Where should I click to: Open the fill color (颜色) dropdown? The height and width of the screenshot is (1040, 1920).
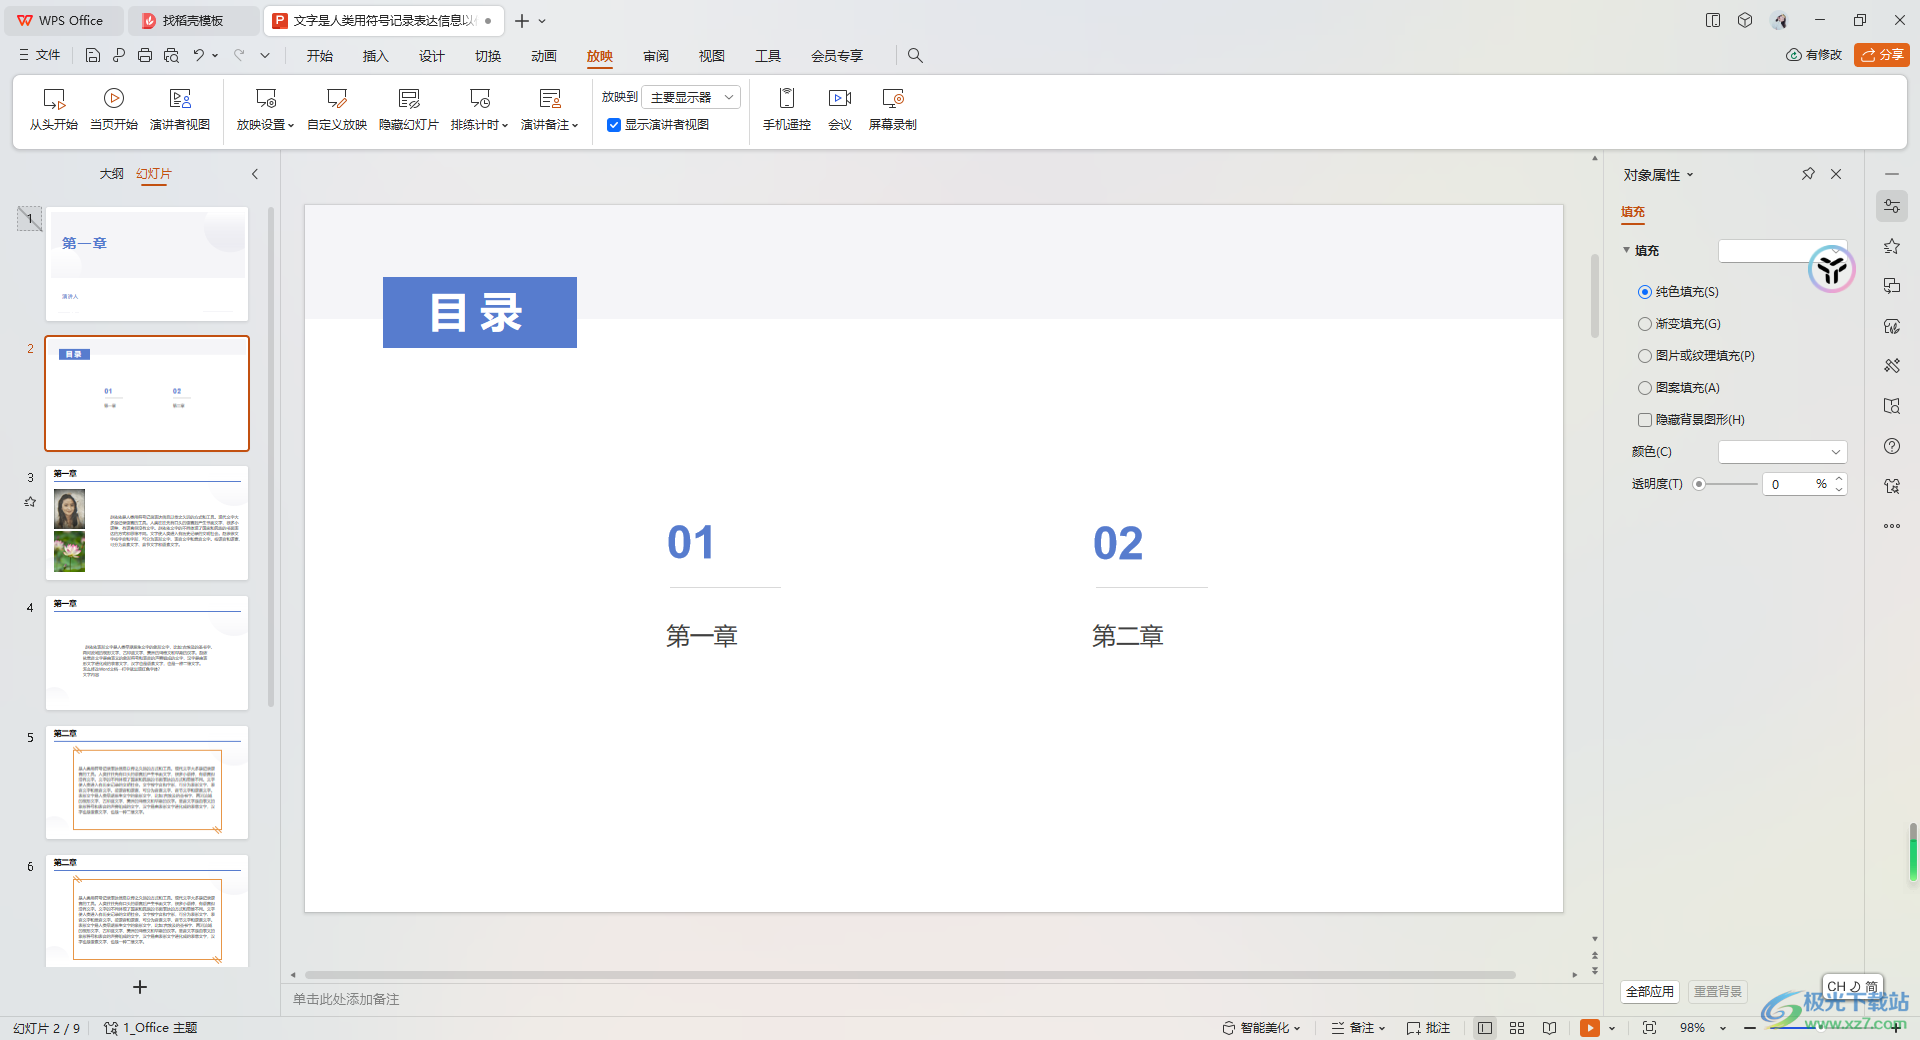[x=1782, y=452]
